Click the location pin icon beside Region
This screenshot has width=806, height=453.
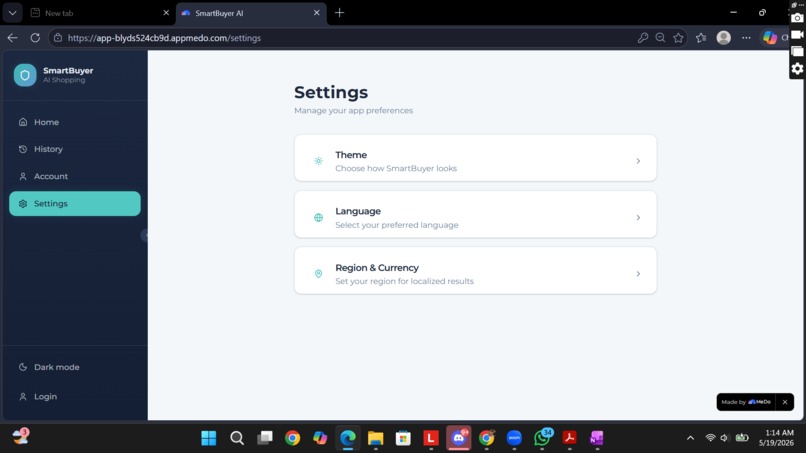point(318,274)
